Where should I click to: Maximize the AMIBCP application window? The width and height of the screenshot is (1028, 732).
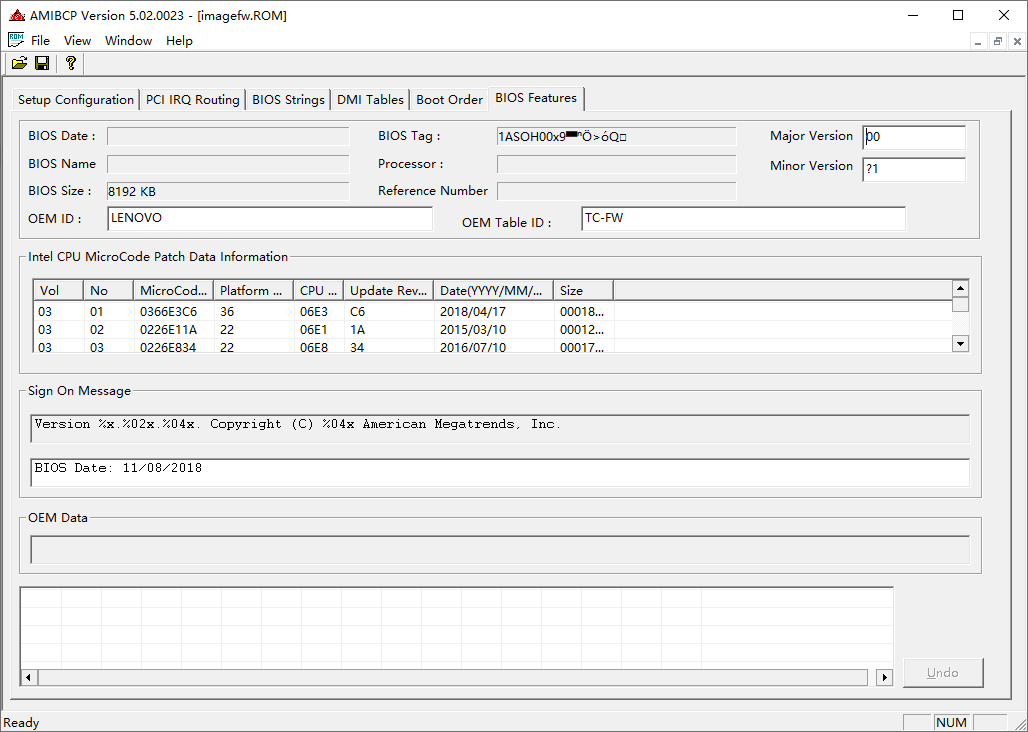958,15
